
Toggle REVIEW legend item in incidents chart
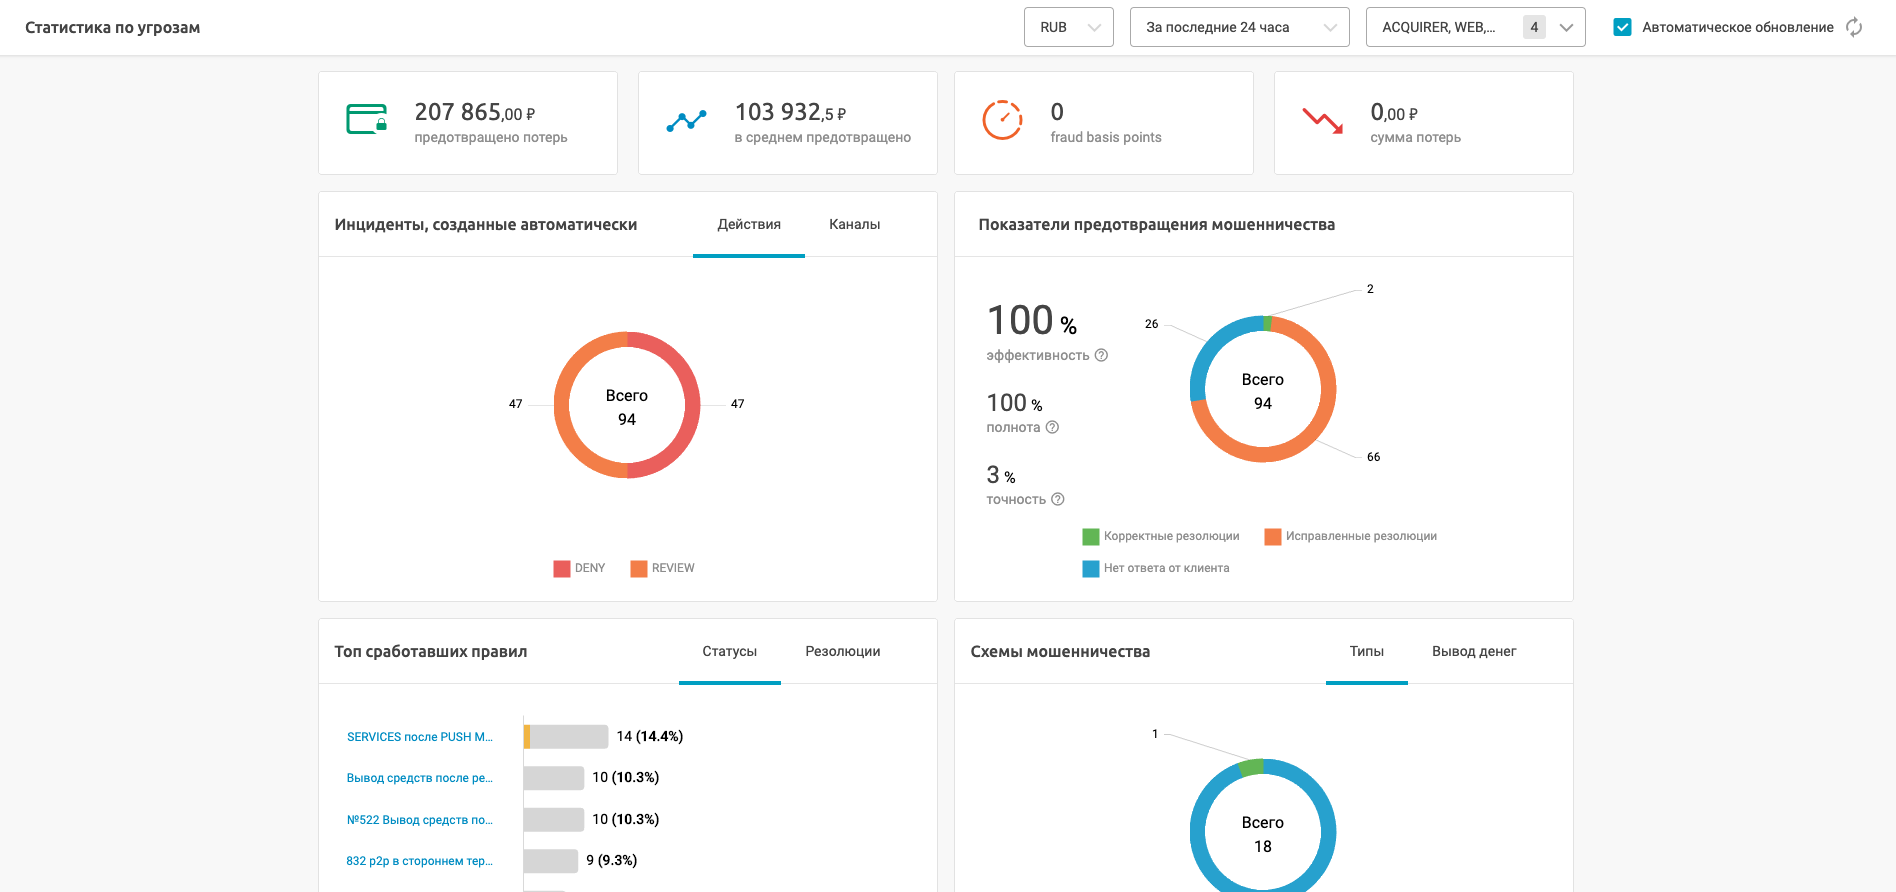coord(662,568)
